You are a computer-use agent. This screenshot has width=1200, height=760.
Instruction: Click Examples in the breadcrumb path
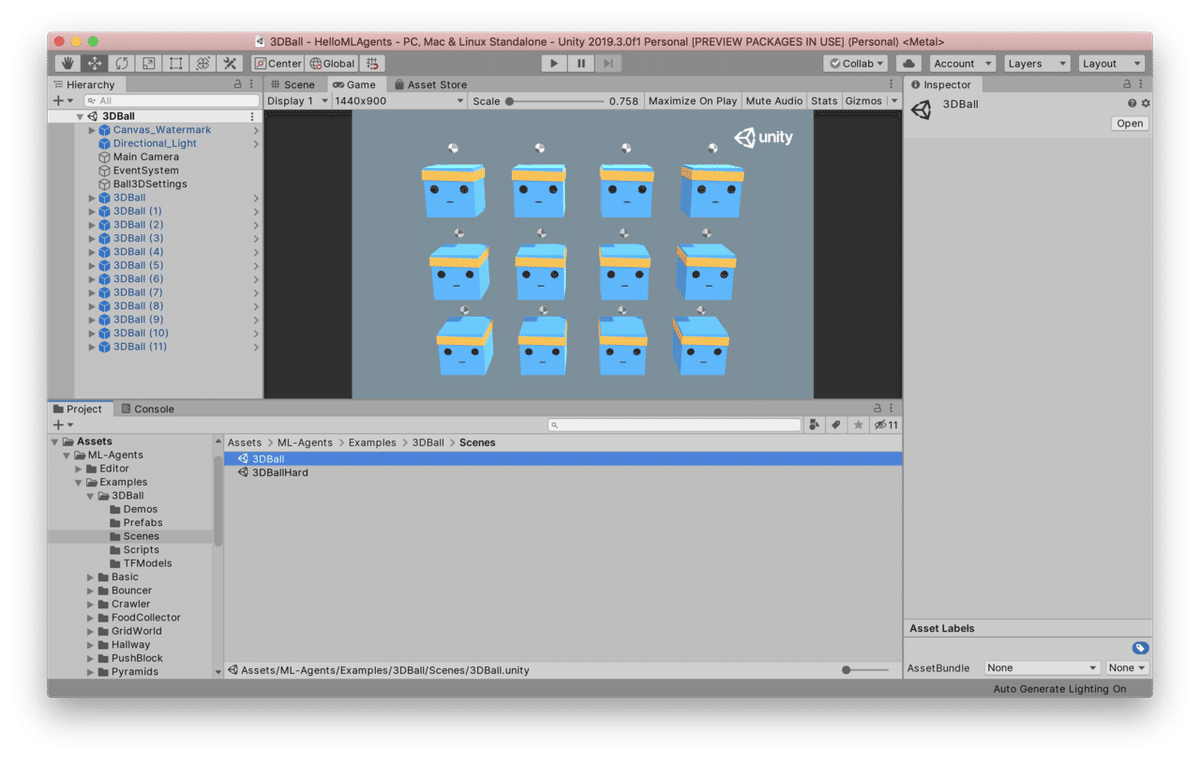click(372, 442)
